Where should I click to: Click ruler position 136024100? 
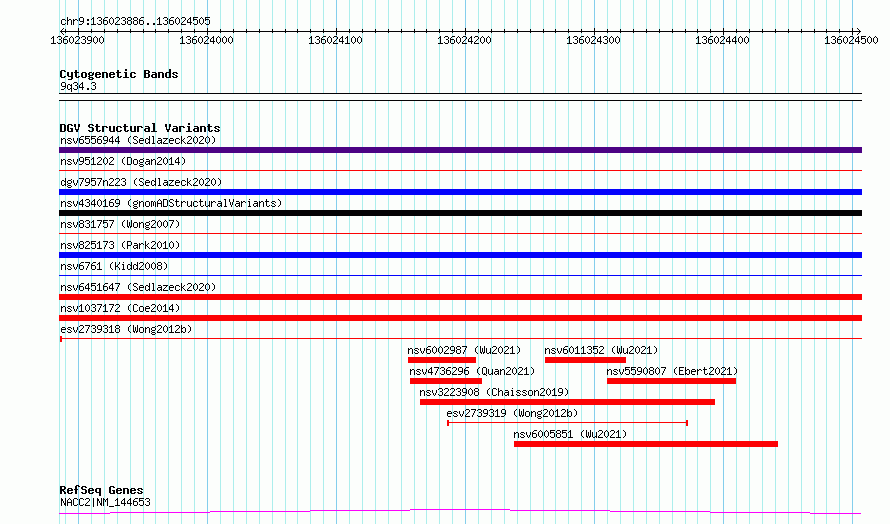pos(335,40)
